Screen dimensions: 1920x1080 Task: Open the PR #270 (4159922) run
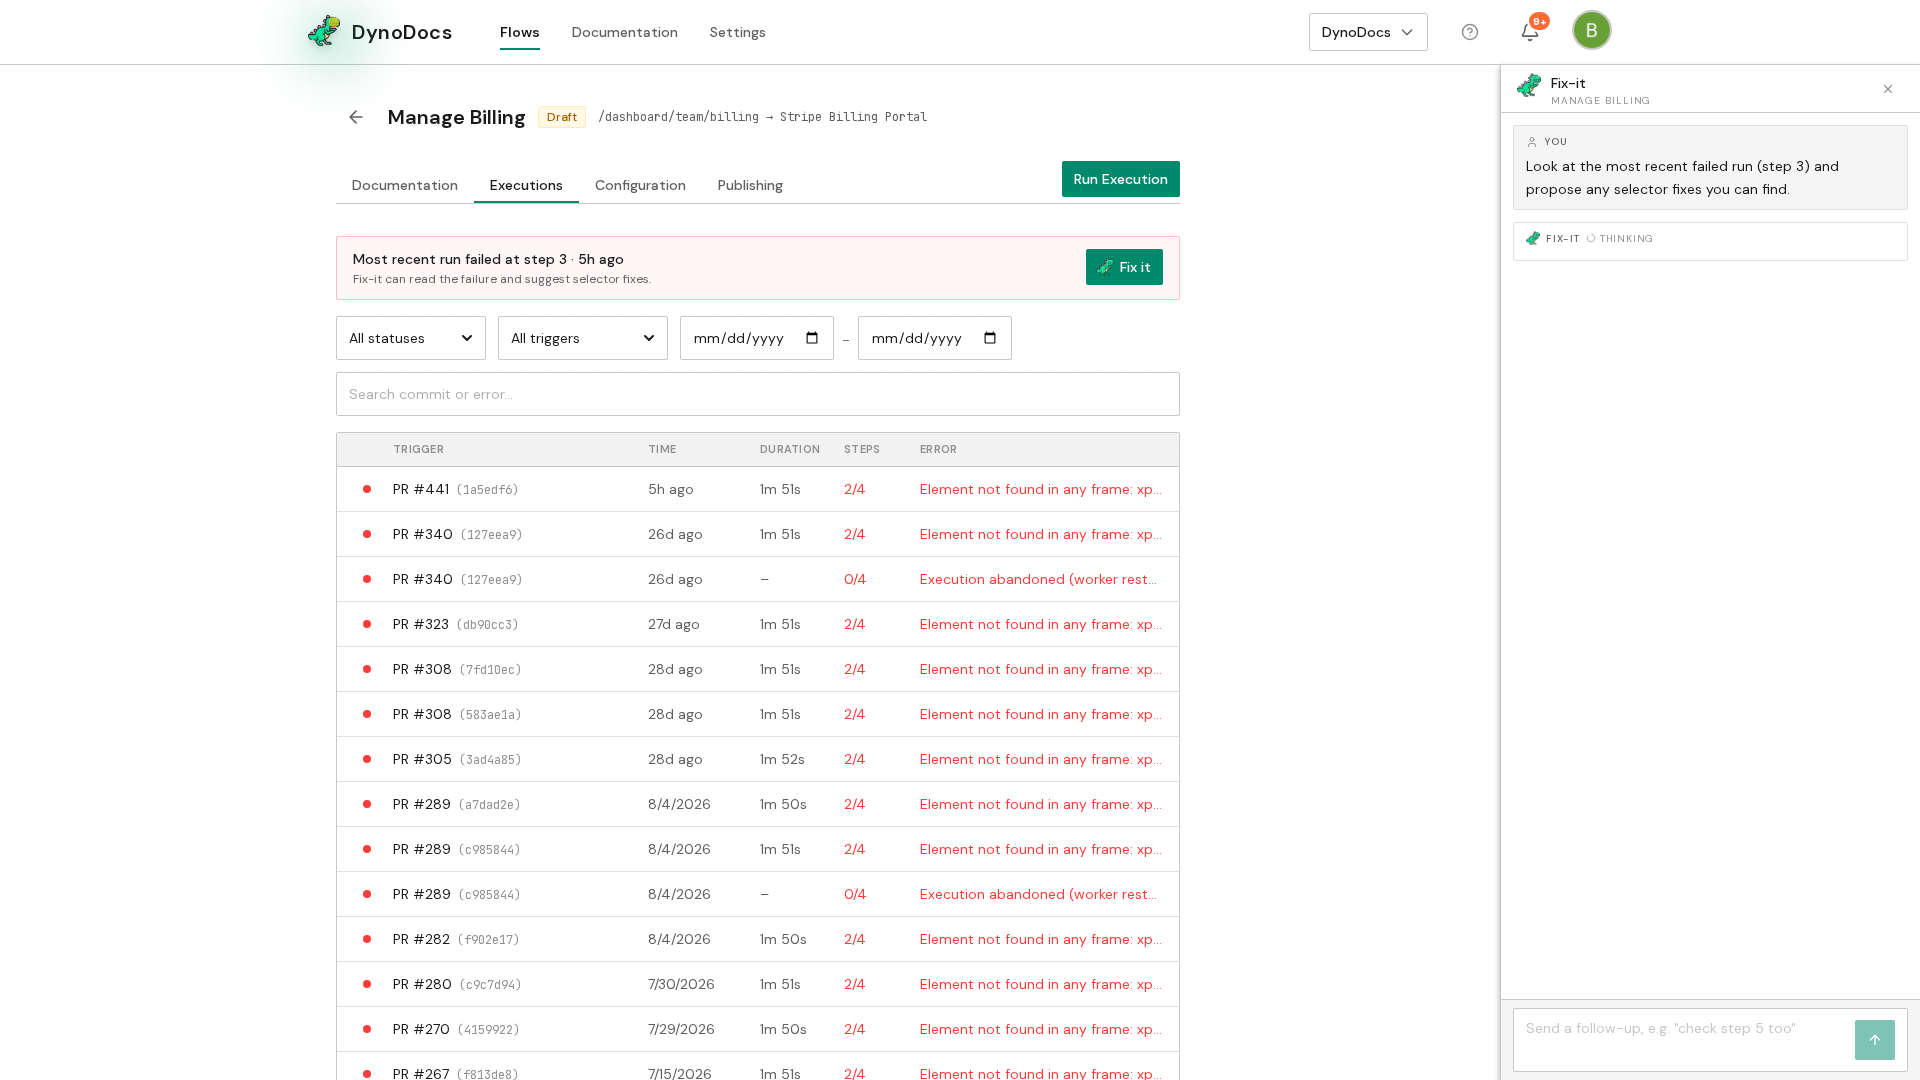pyautogui.click(x=758, y=1029)
